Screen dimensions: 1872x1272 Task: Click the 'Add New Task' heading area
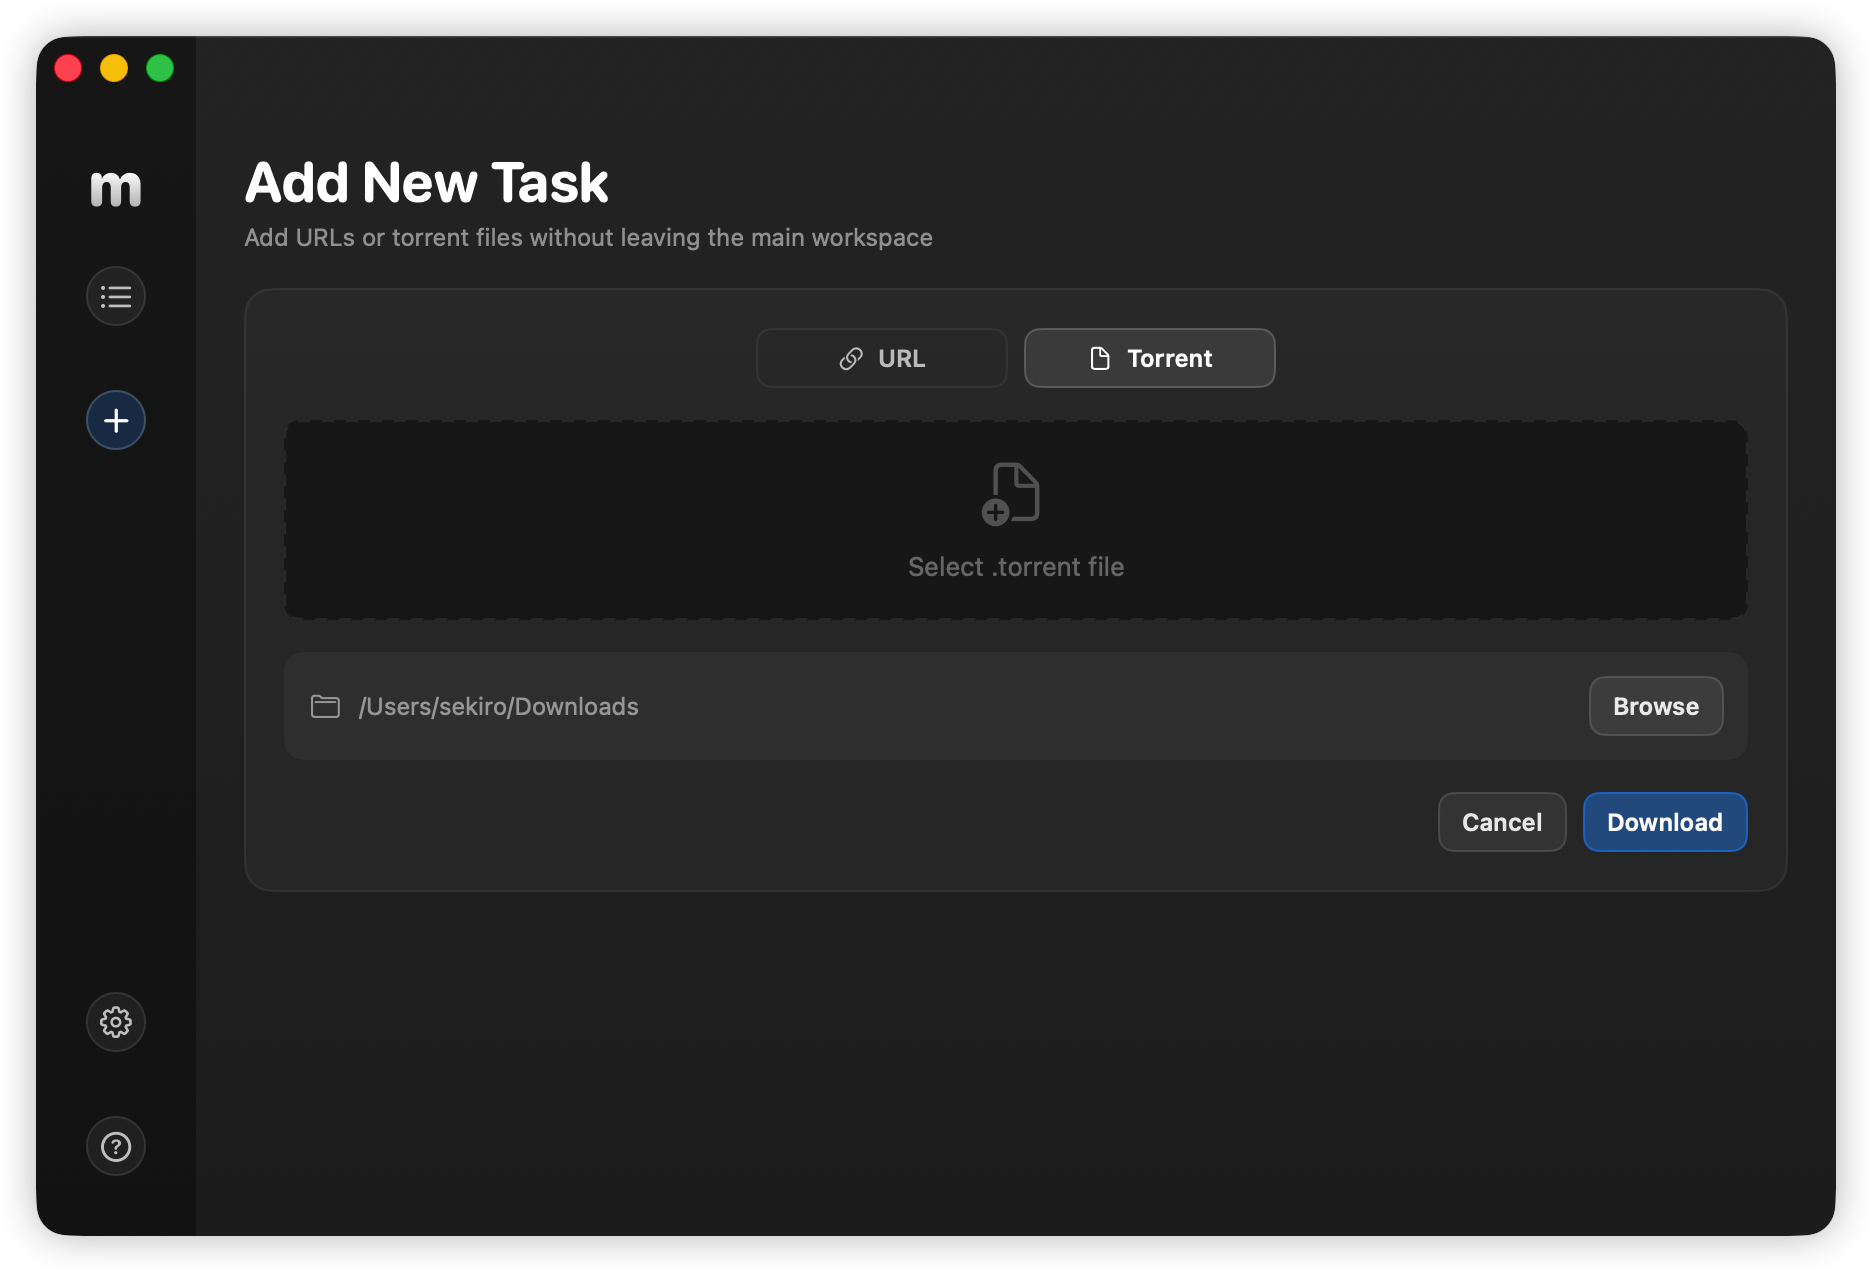tap(427, 182)
